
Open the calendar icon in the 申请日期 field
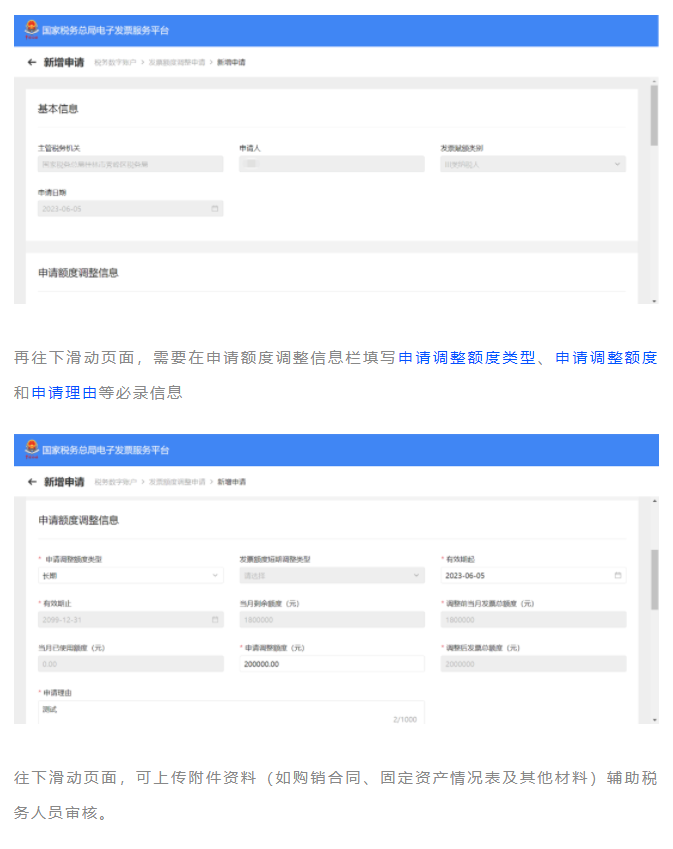pyautogui.click(x=214, y=209)
